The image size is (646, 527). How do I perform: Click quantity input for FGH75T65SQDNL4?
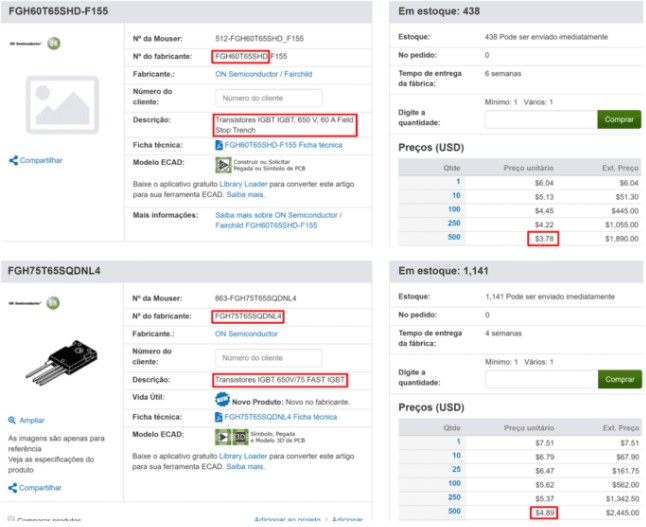541,379
